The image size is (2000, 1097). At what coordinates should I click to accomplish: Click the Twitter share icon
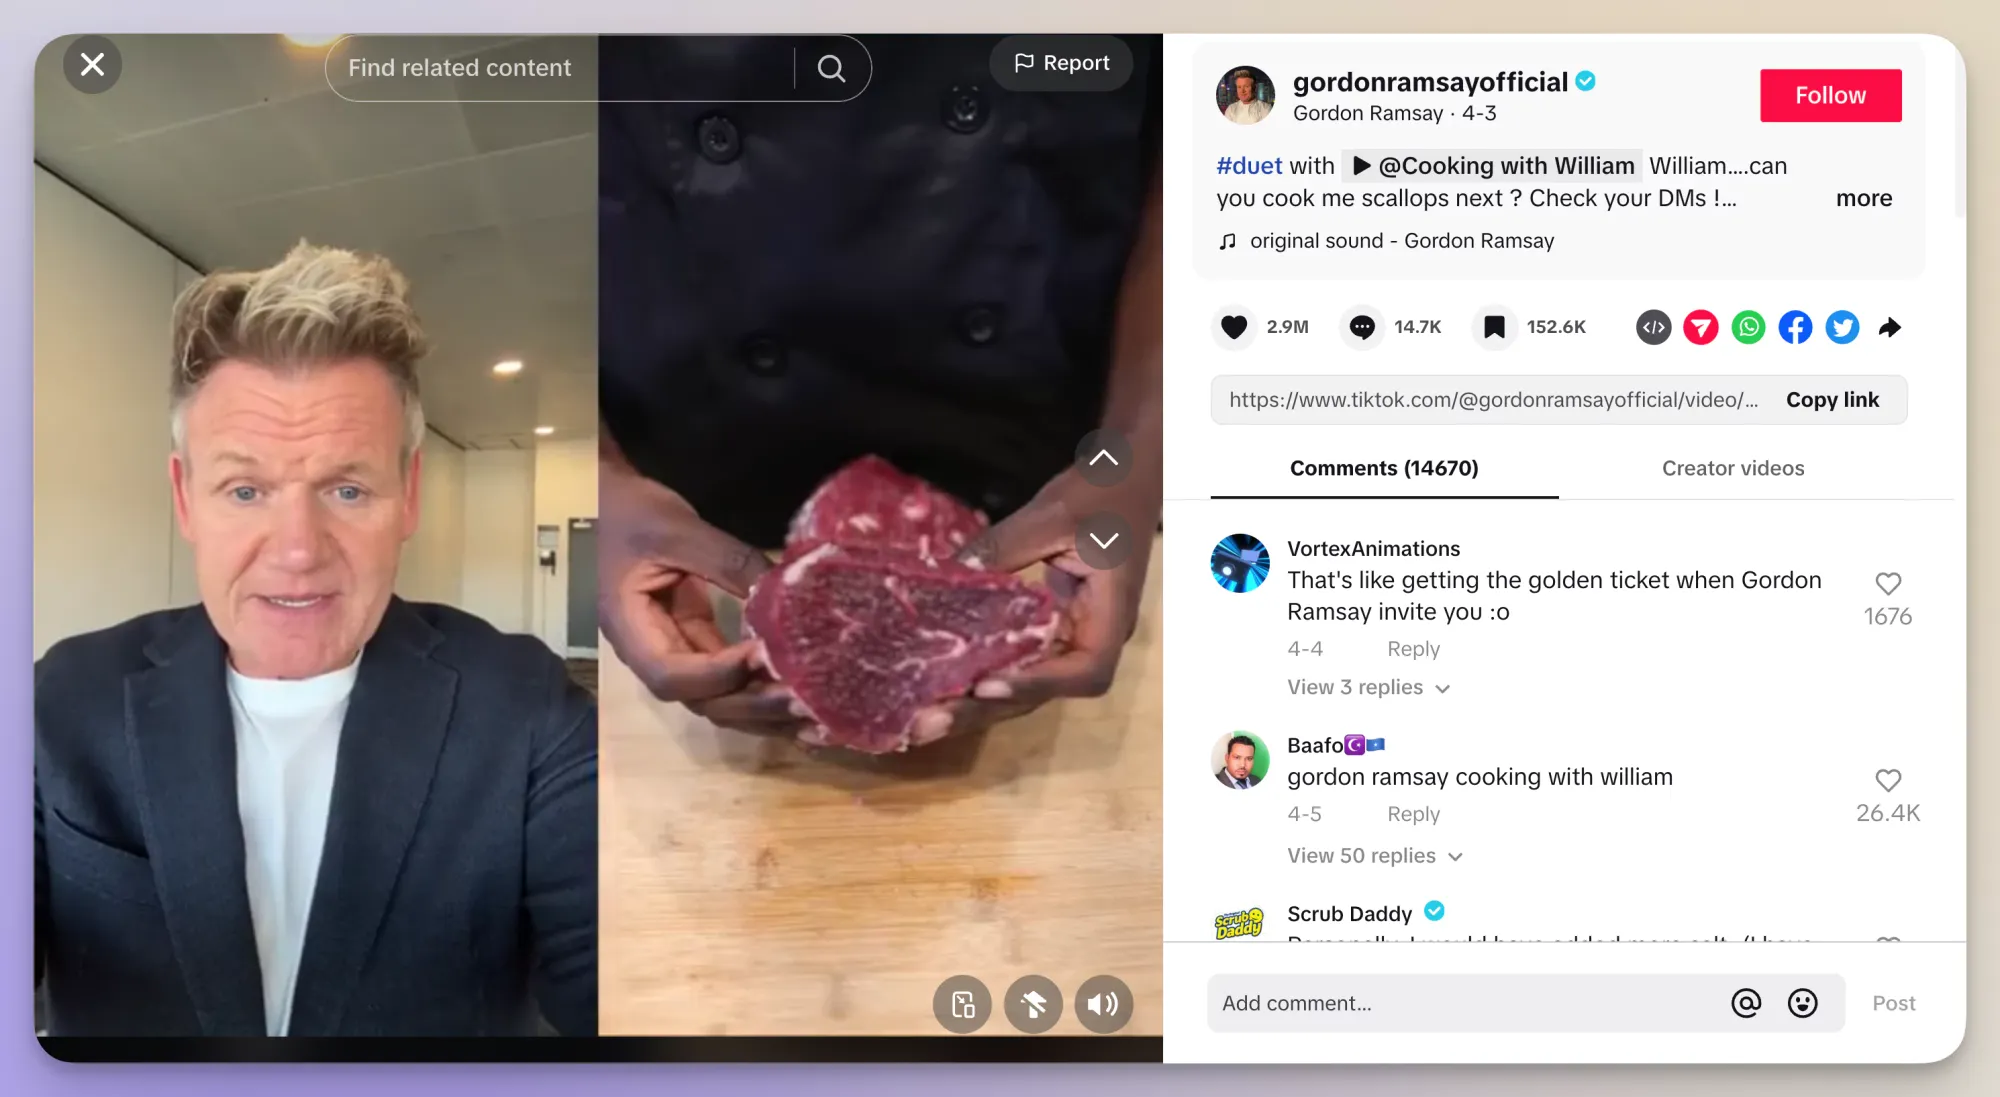1841,326
